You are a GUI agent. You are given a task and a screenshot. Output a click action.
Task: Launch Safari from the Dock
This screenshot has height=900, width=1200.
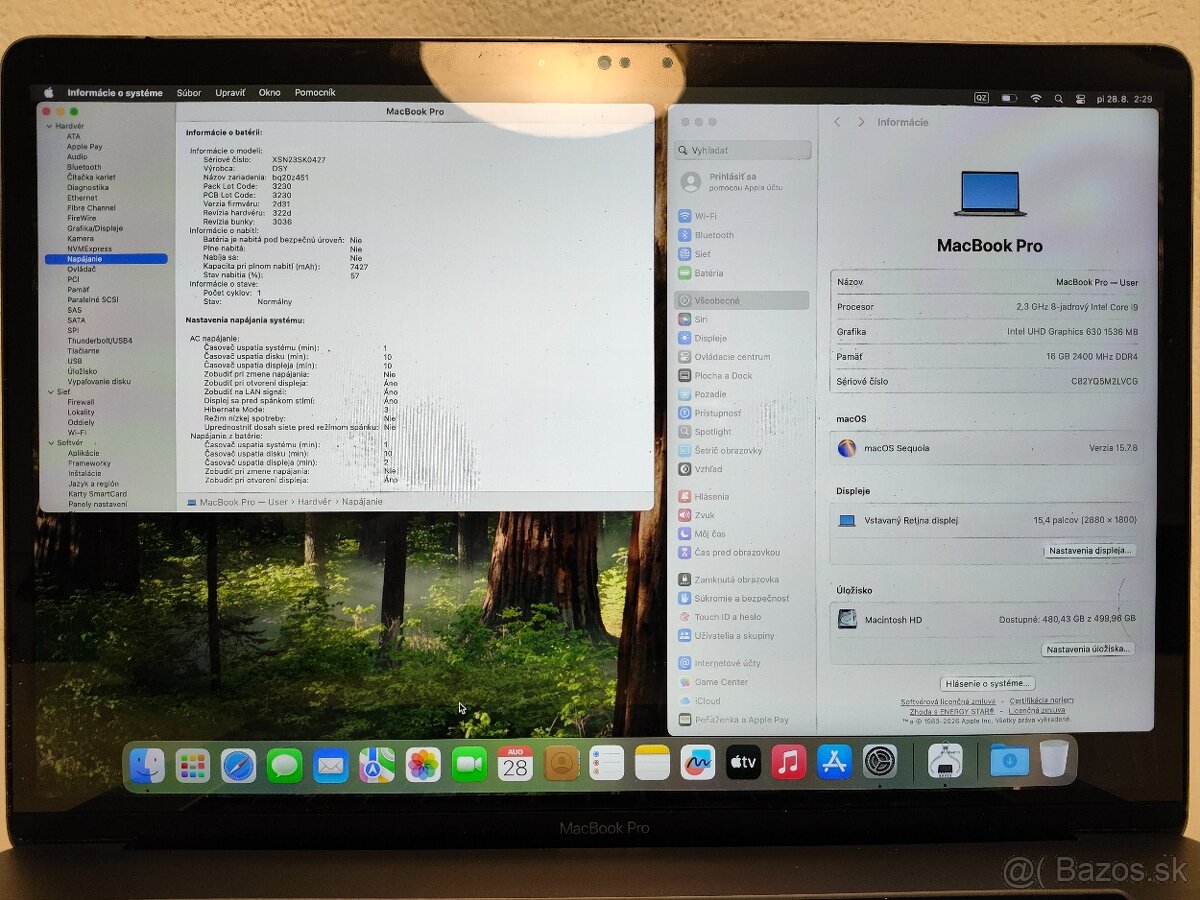coord(238,765)
